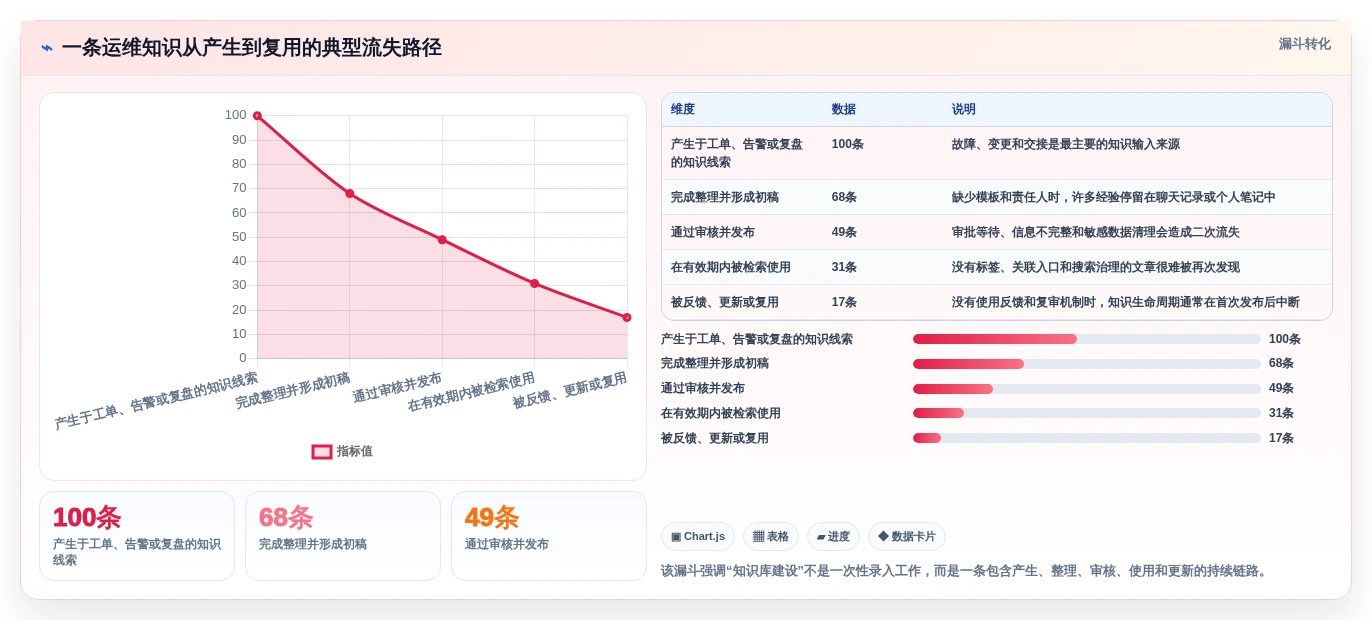Click the 说明 column header
1372x620 pixels.
[x=964, y=110]
